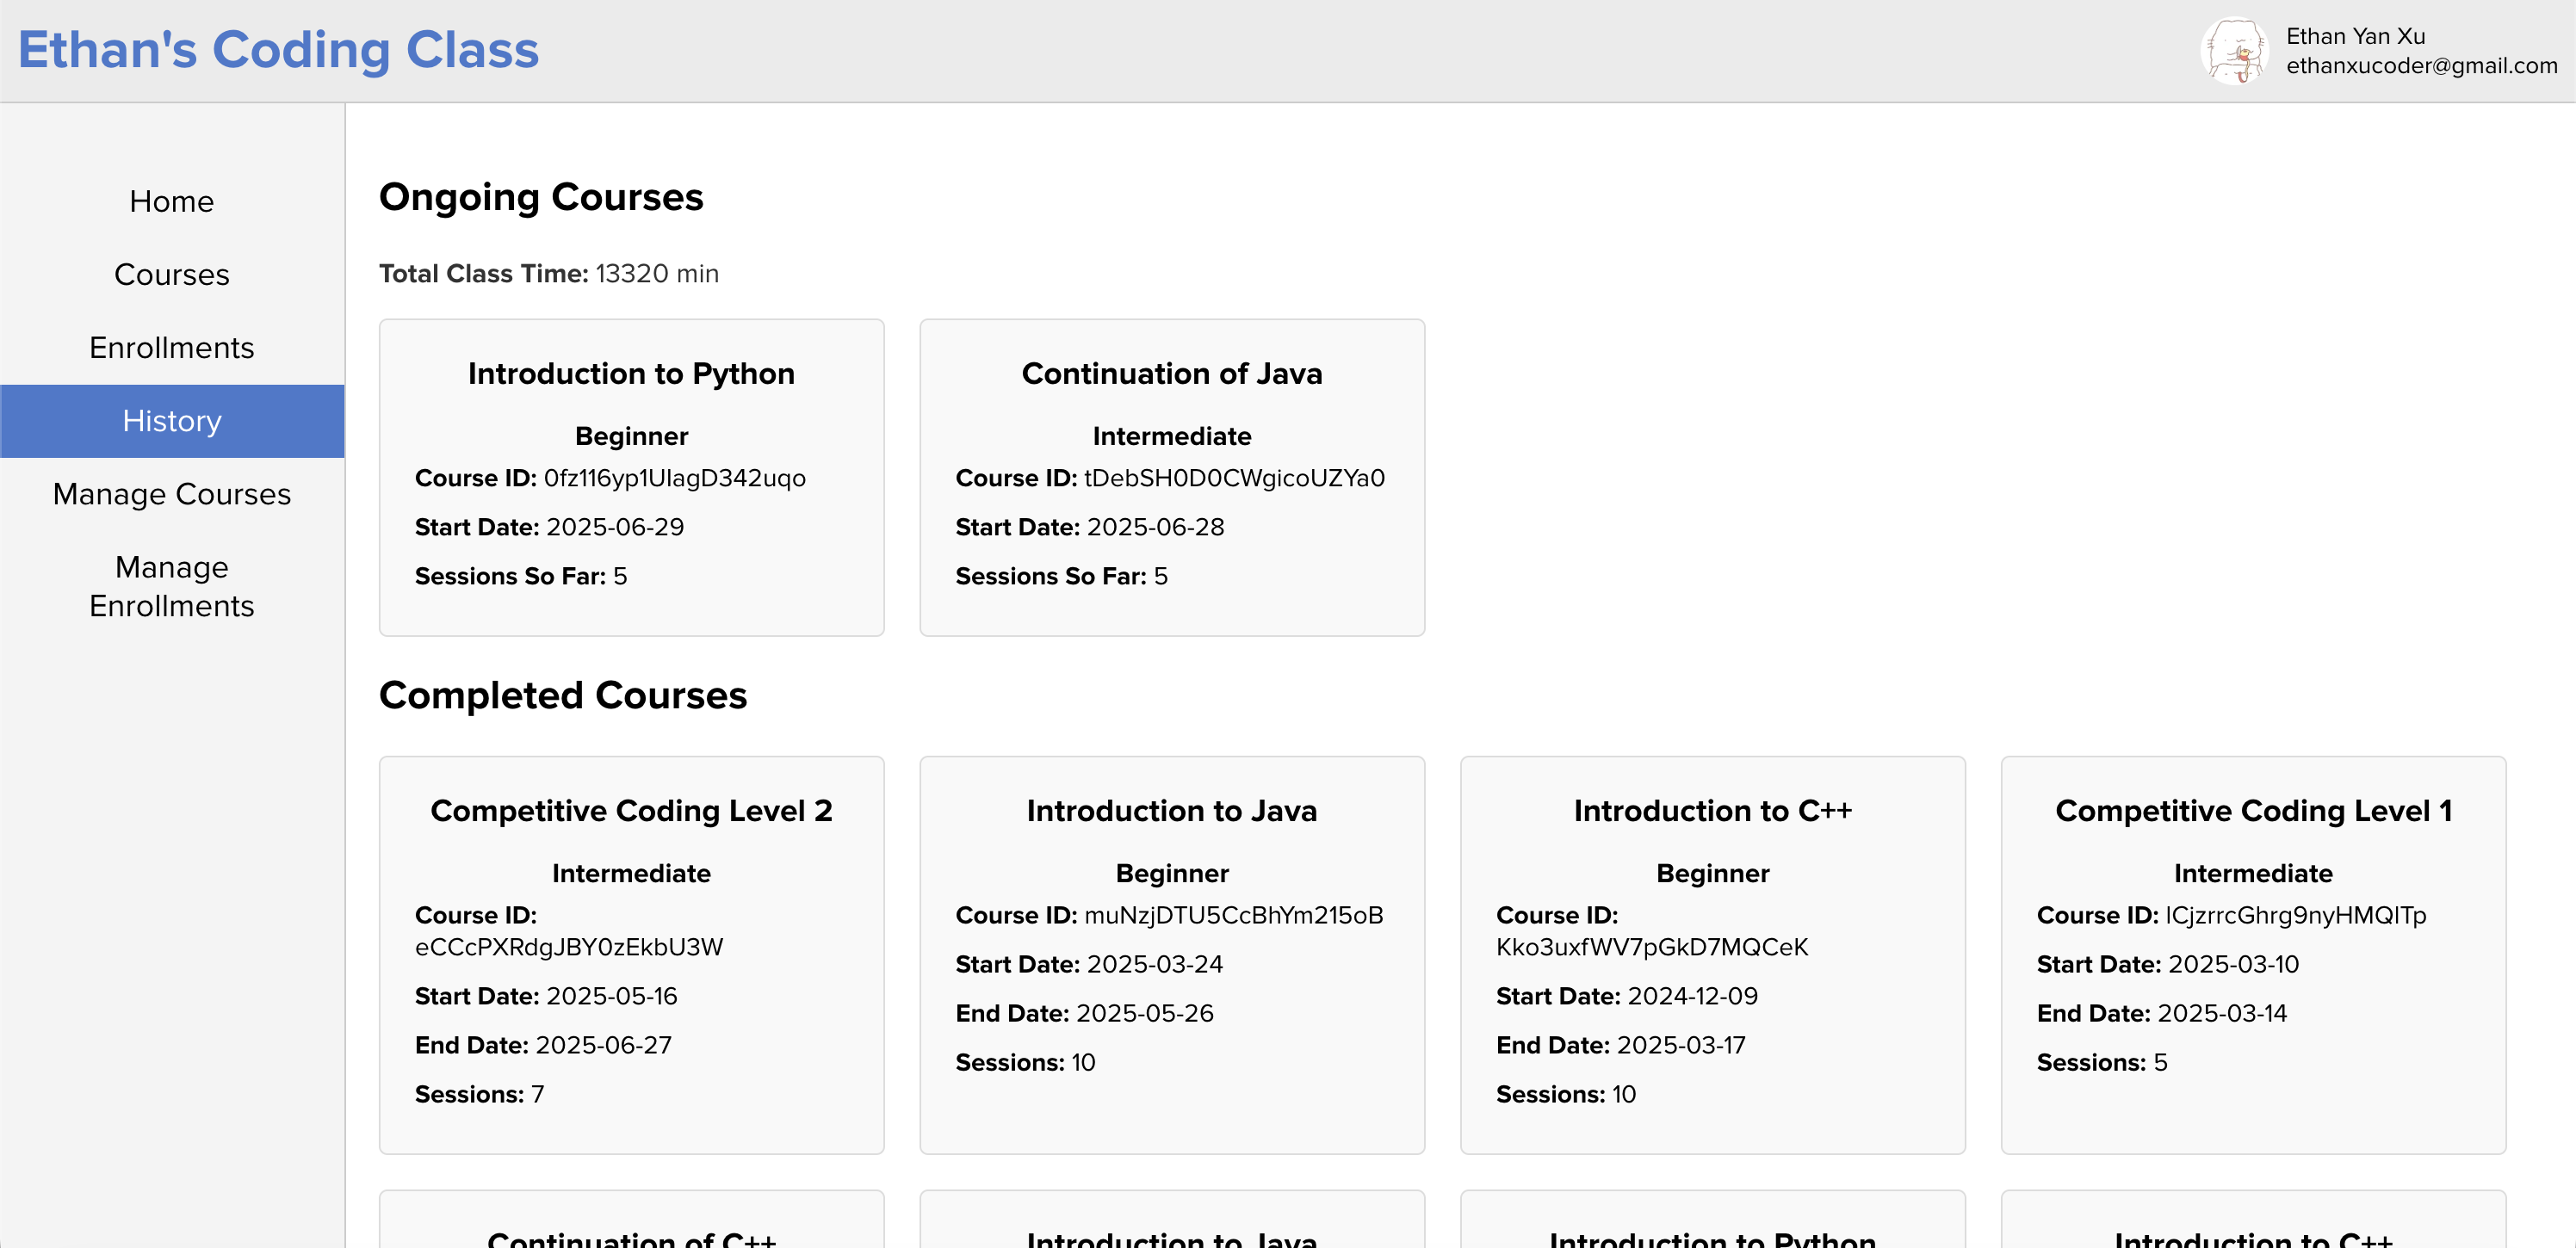Open the ongoing Introduction to Python card title
Image resolution: width=2576 pixels, height=1248 pixels.
pos(632,374)
